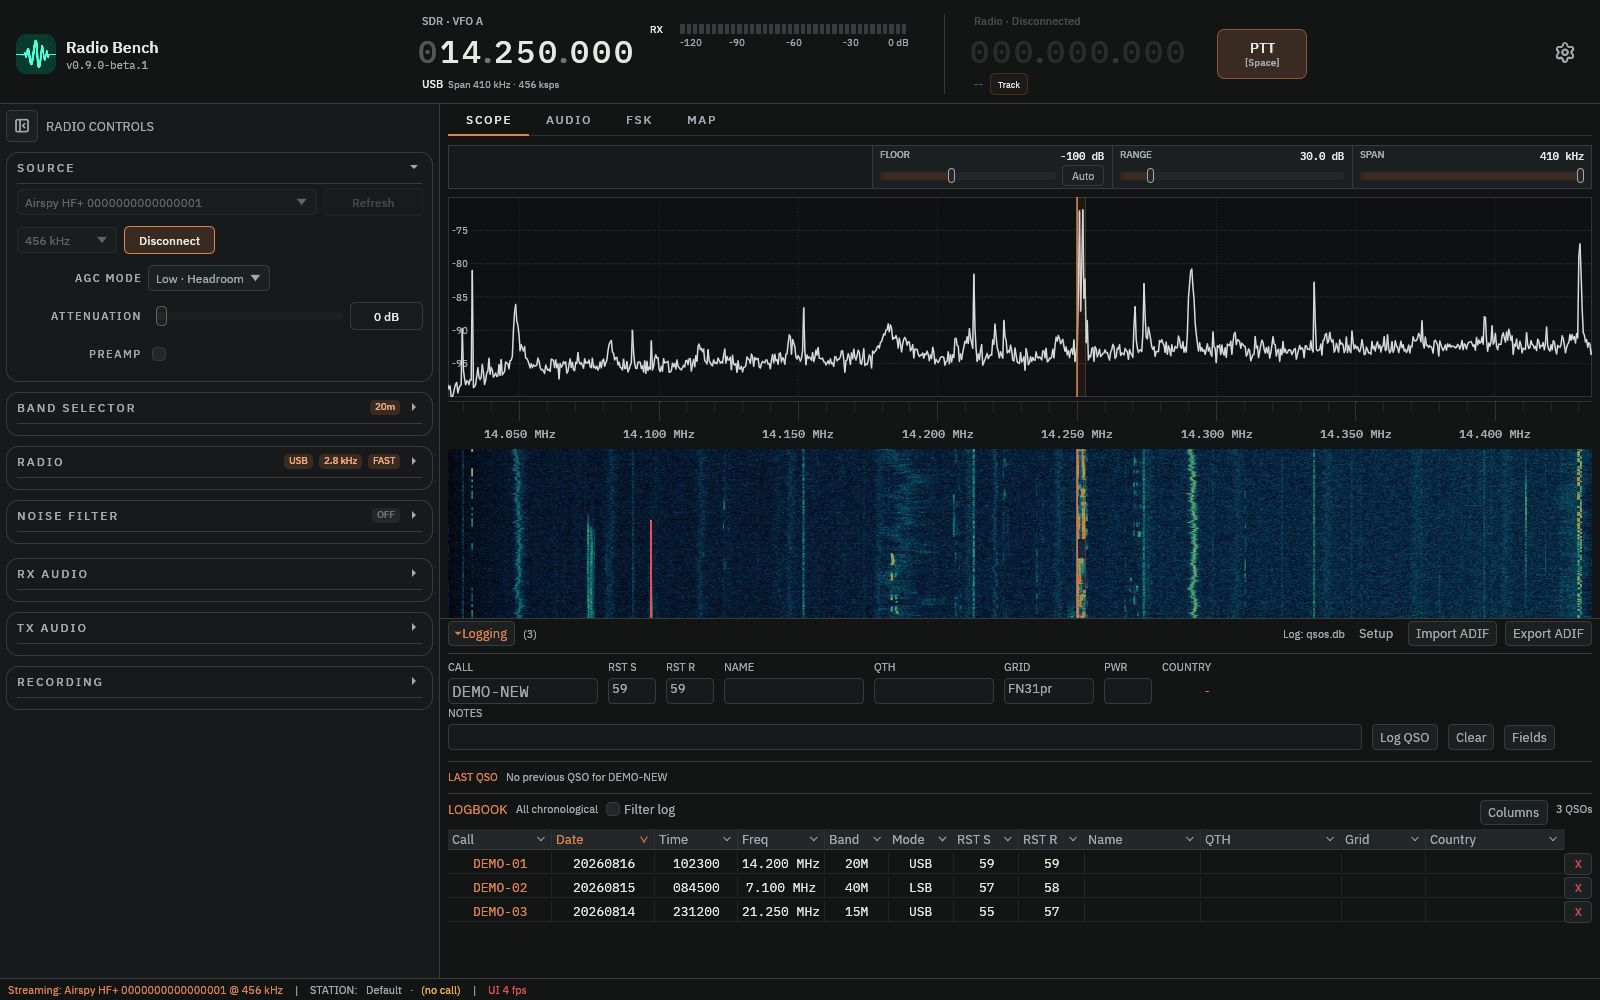The image size is (1600, 1000).
Task: Click Log QSO button
Action: (1404, 737)
